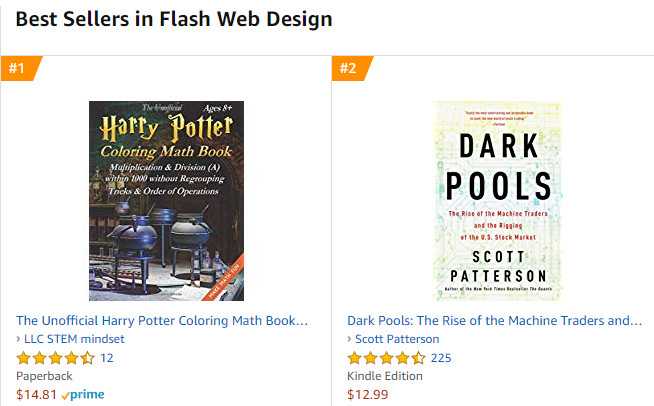Open the Dark Pools book cover image
Screen dimensions: 654x406
pyautogui.click(x=497, y=200)
